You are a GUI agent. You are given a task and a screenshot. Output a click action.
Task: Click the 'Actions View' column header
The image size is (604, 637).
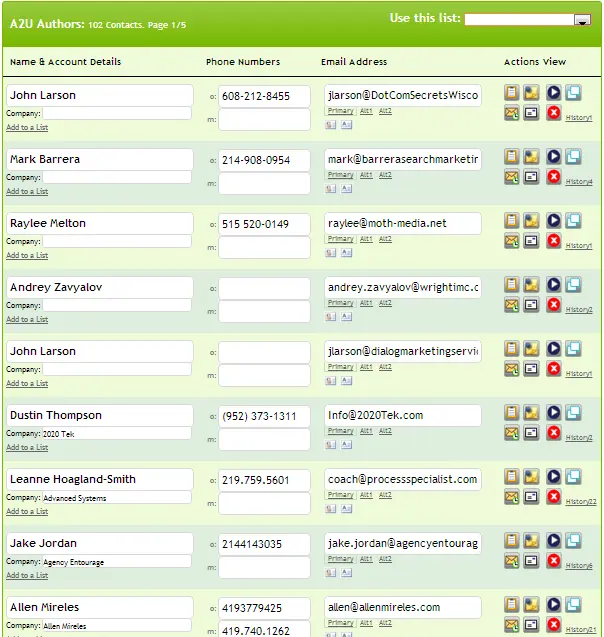[x=535, y=62]
